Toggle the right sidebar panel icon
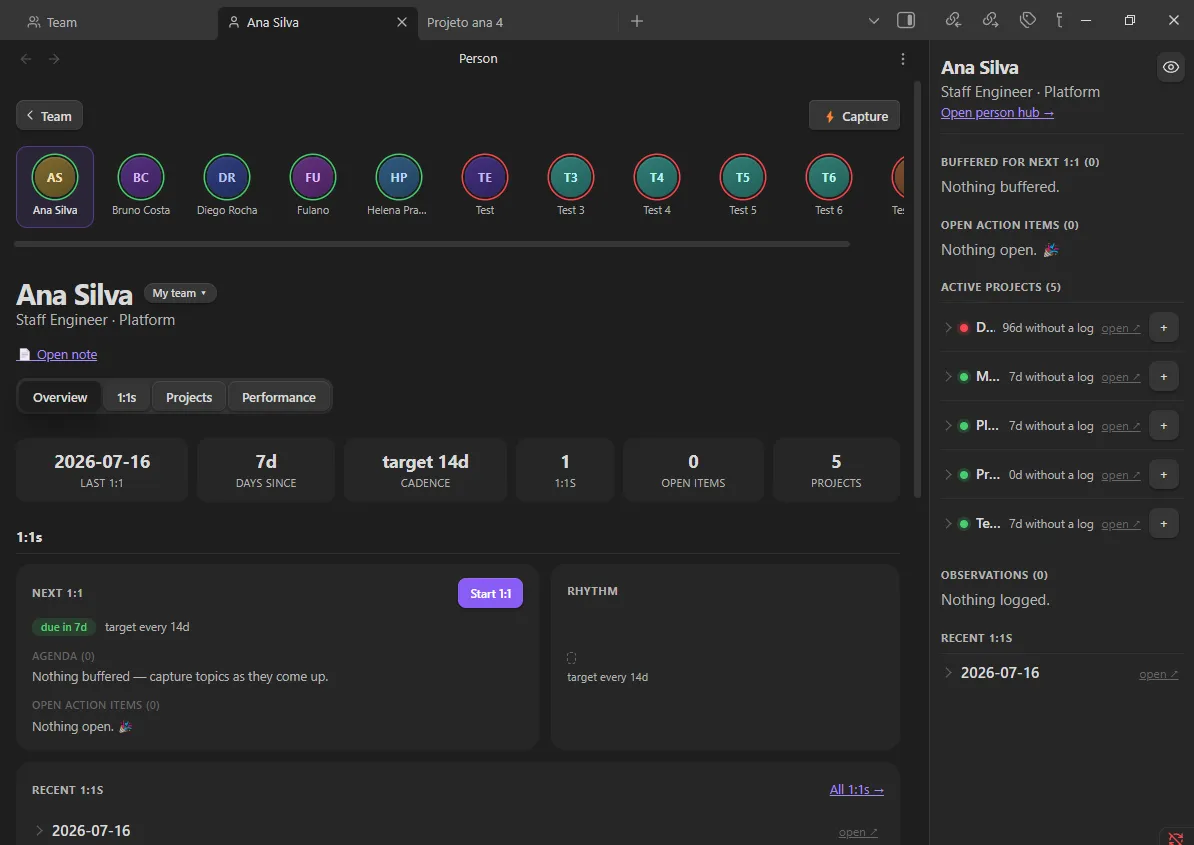 [x=905, y=21]
